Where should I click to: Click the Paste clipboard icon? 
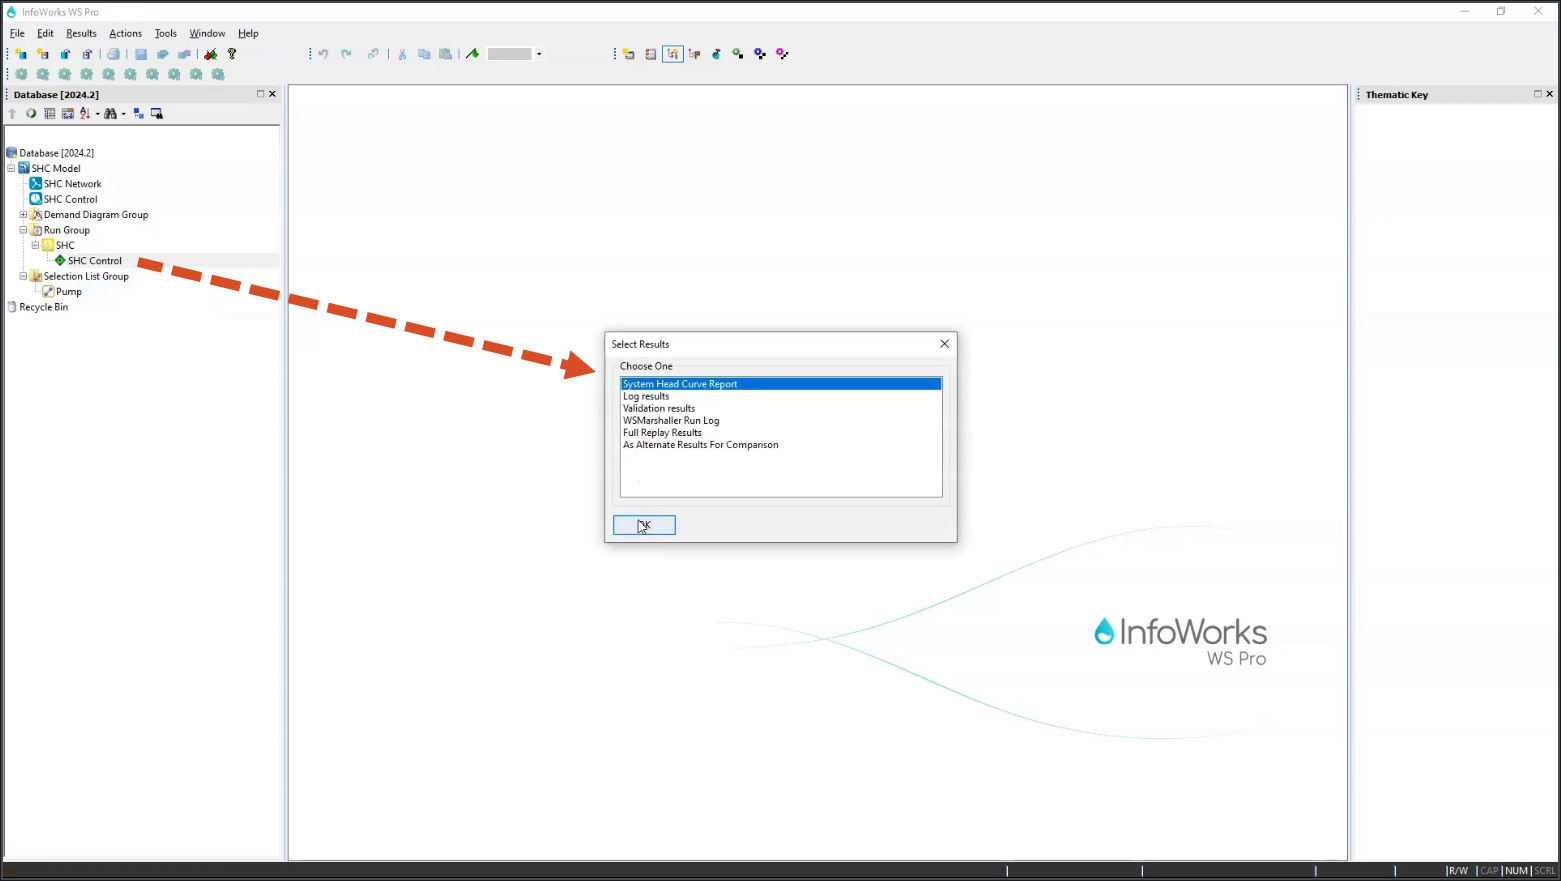point(446,54)
